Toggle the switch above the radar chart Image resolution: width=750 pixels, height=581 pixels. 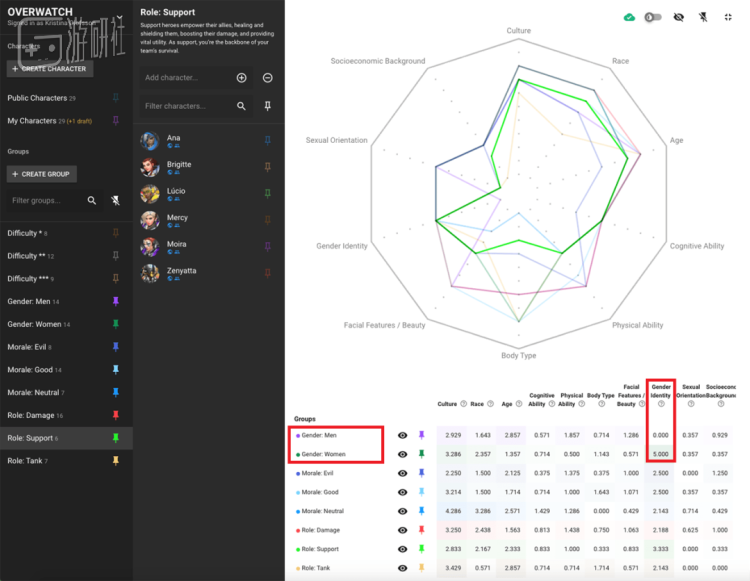(653, 17)
